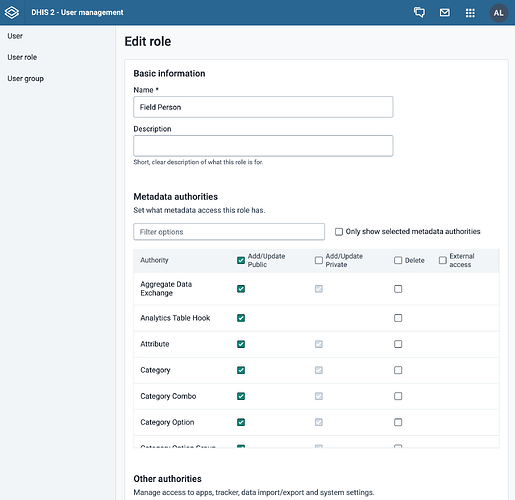Uncheck the Add/Update Public header checkbox
Image resolution: width=515 pixels, height=500 pixels.
pyautogui.click(x=241, y=260)
